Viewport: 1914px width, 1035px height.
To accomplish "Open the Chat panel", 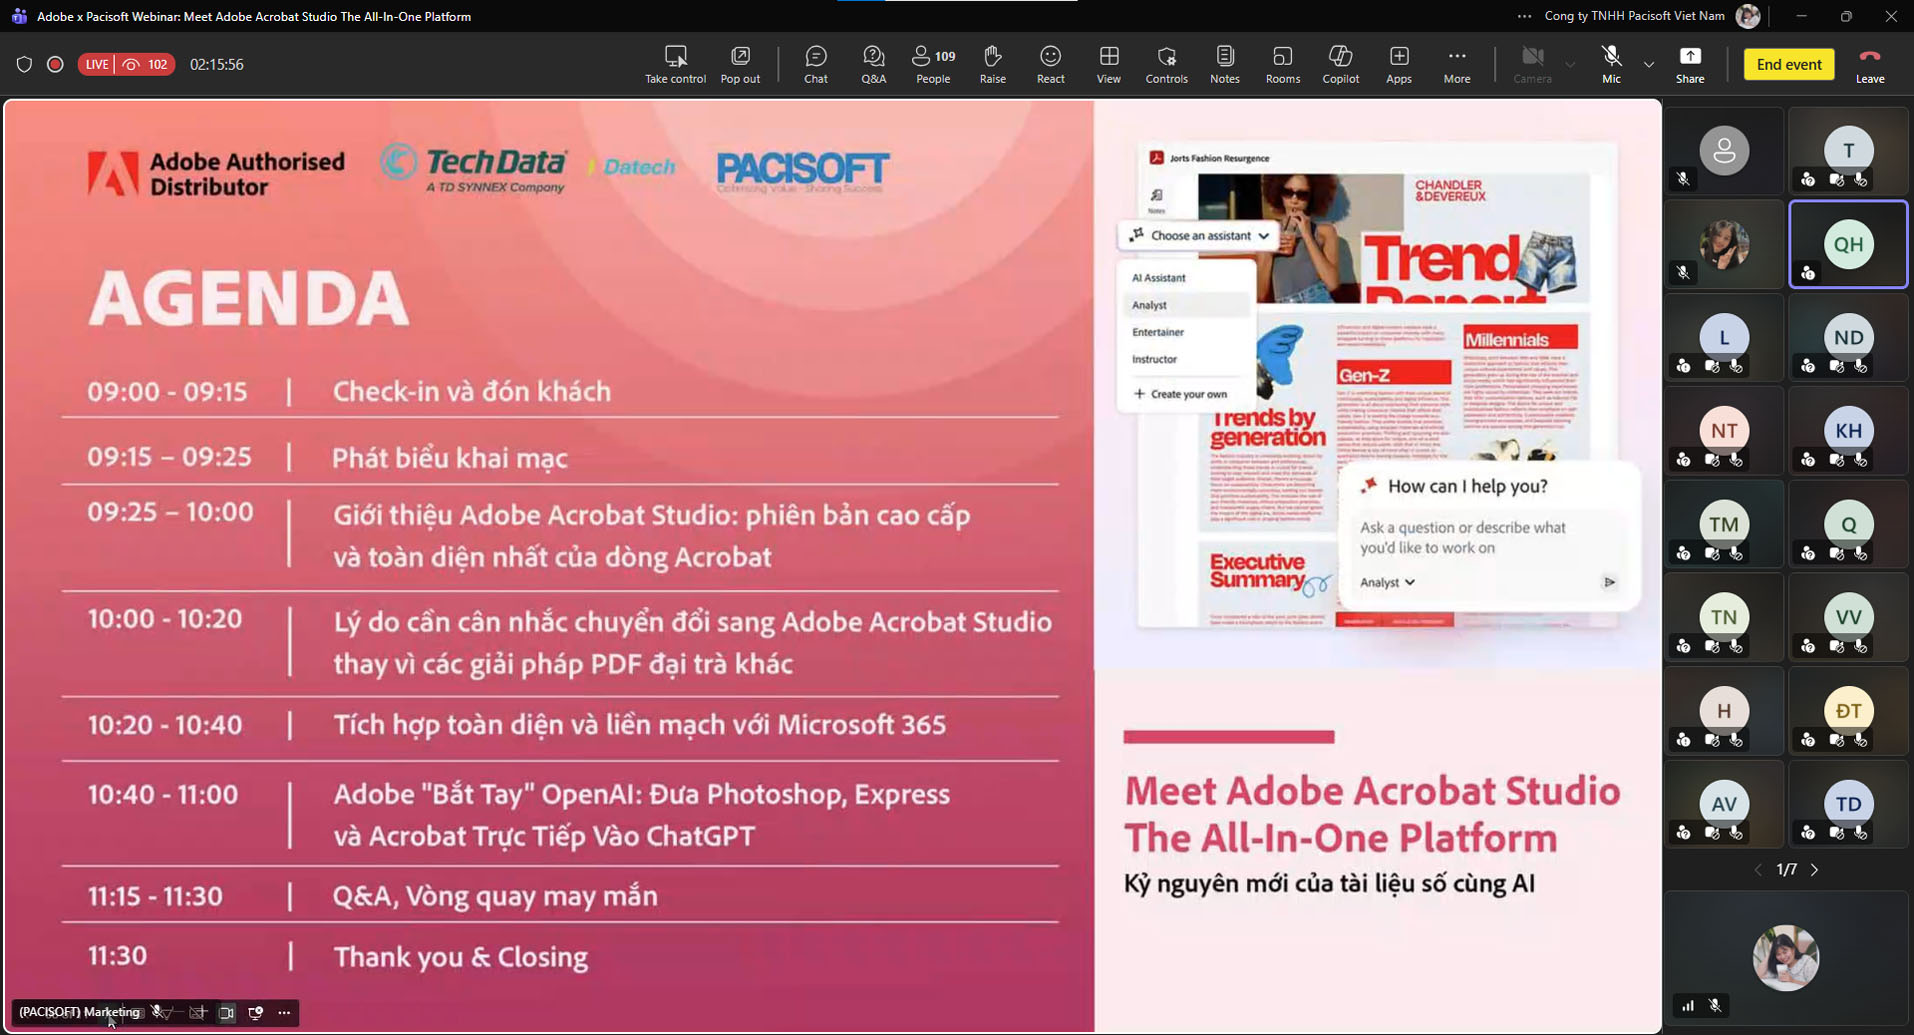I will (x=815, y=64).
